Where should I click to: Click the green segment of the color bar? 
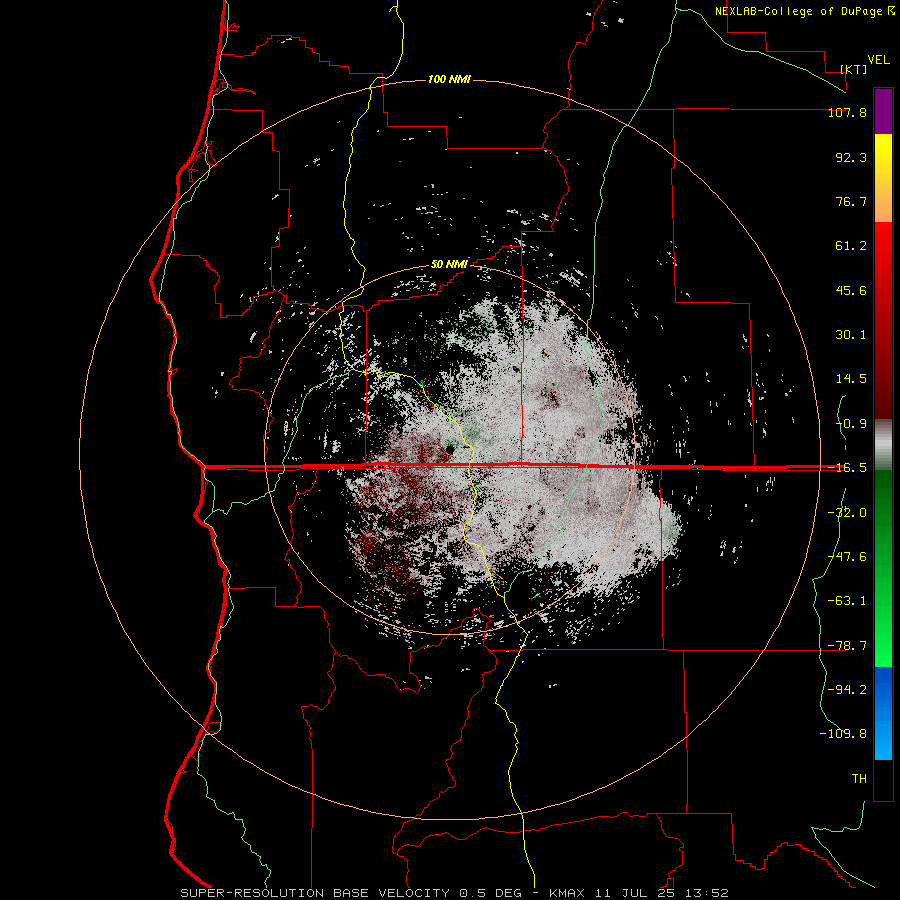[x=883, y=568]
